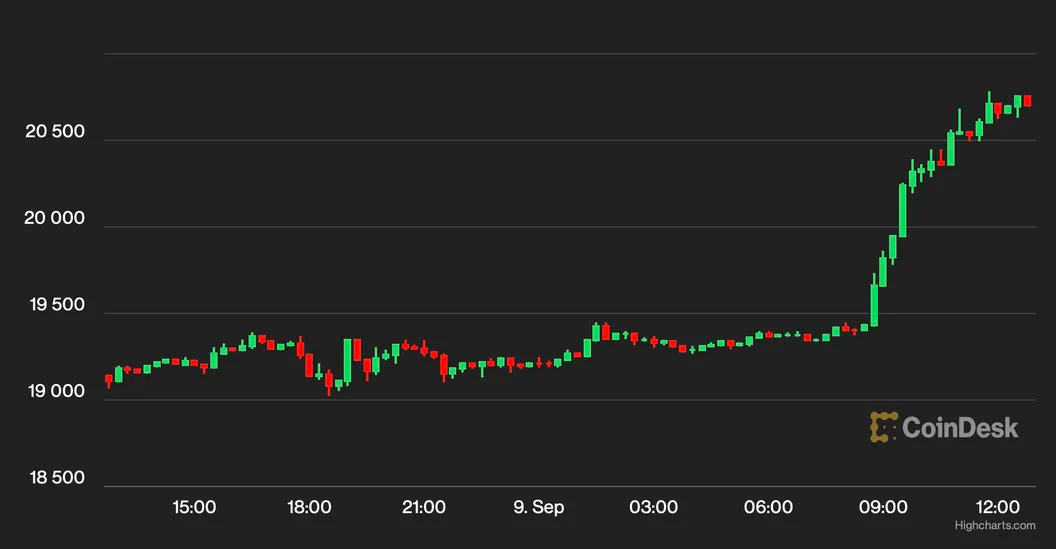This screenshot has height=549, width=1056.
Task: Click the 03:00 time axis label
Action: pos(654,507)
